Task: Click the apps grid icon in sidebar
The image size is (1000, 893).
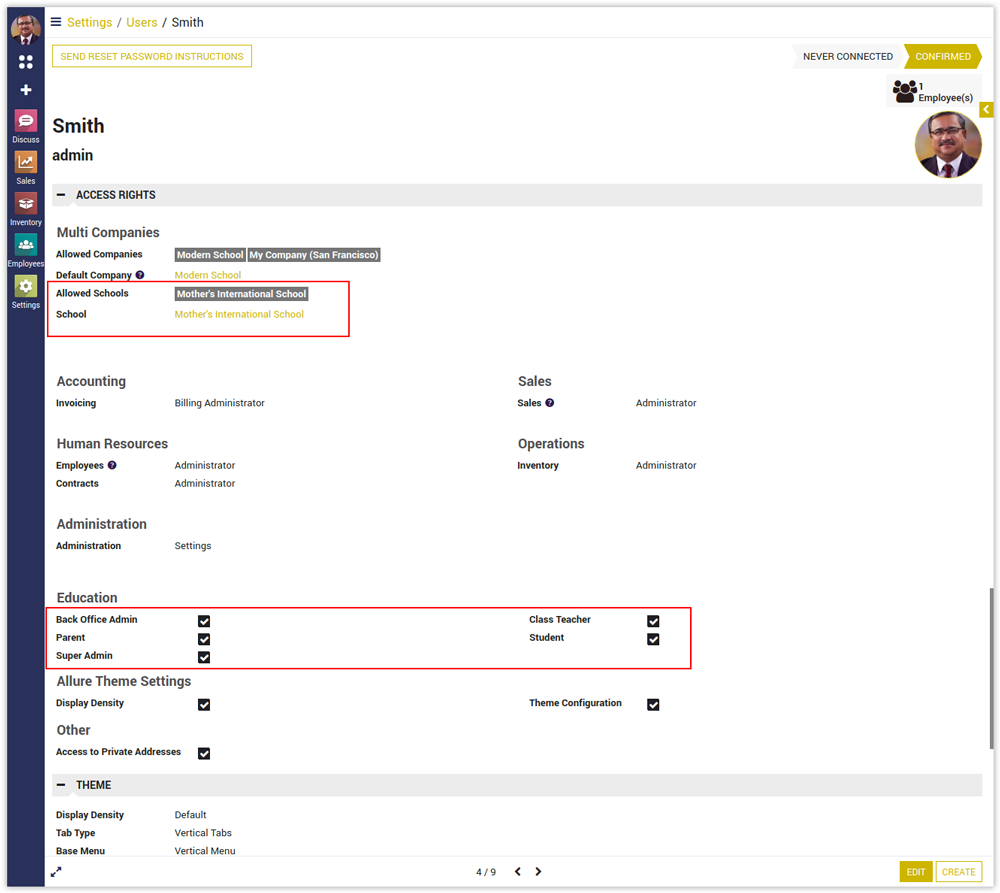Action: (x=26, y=62)
